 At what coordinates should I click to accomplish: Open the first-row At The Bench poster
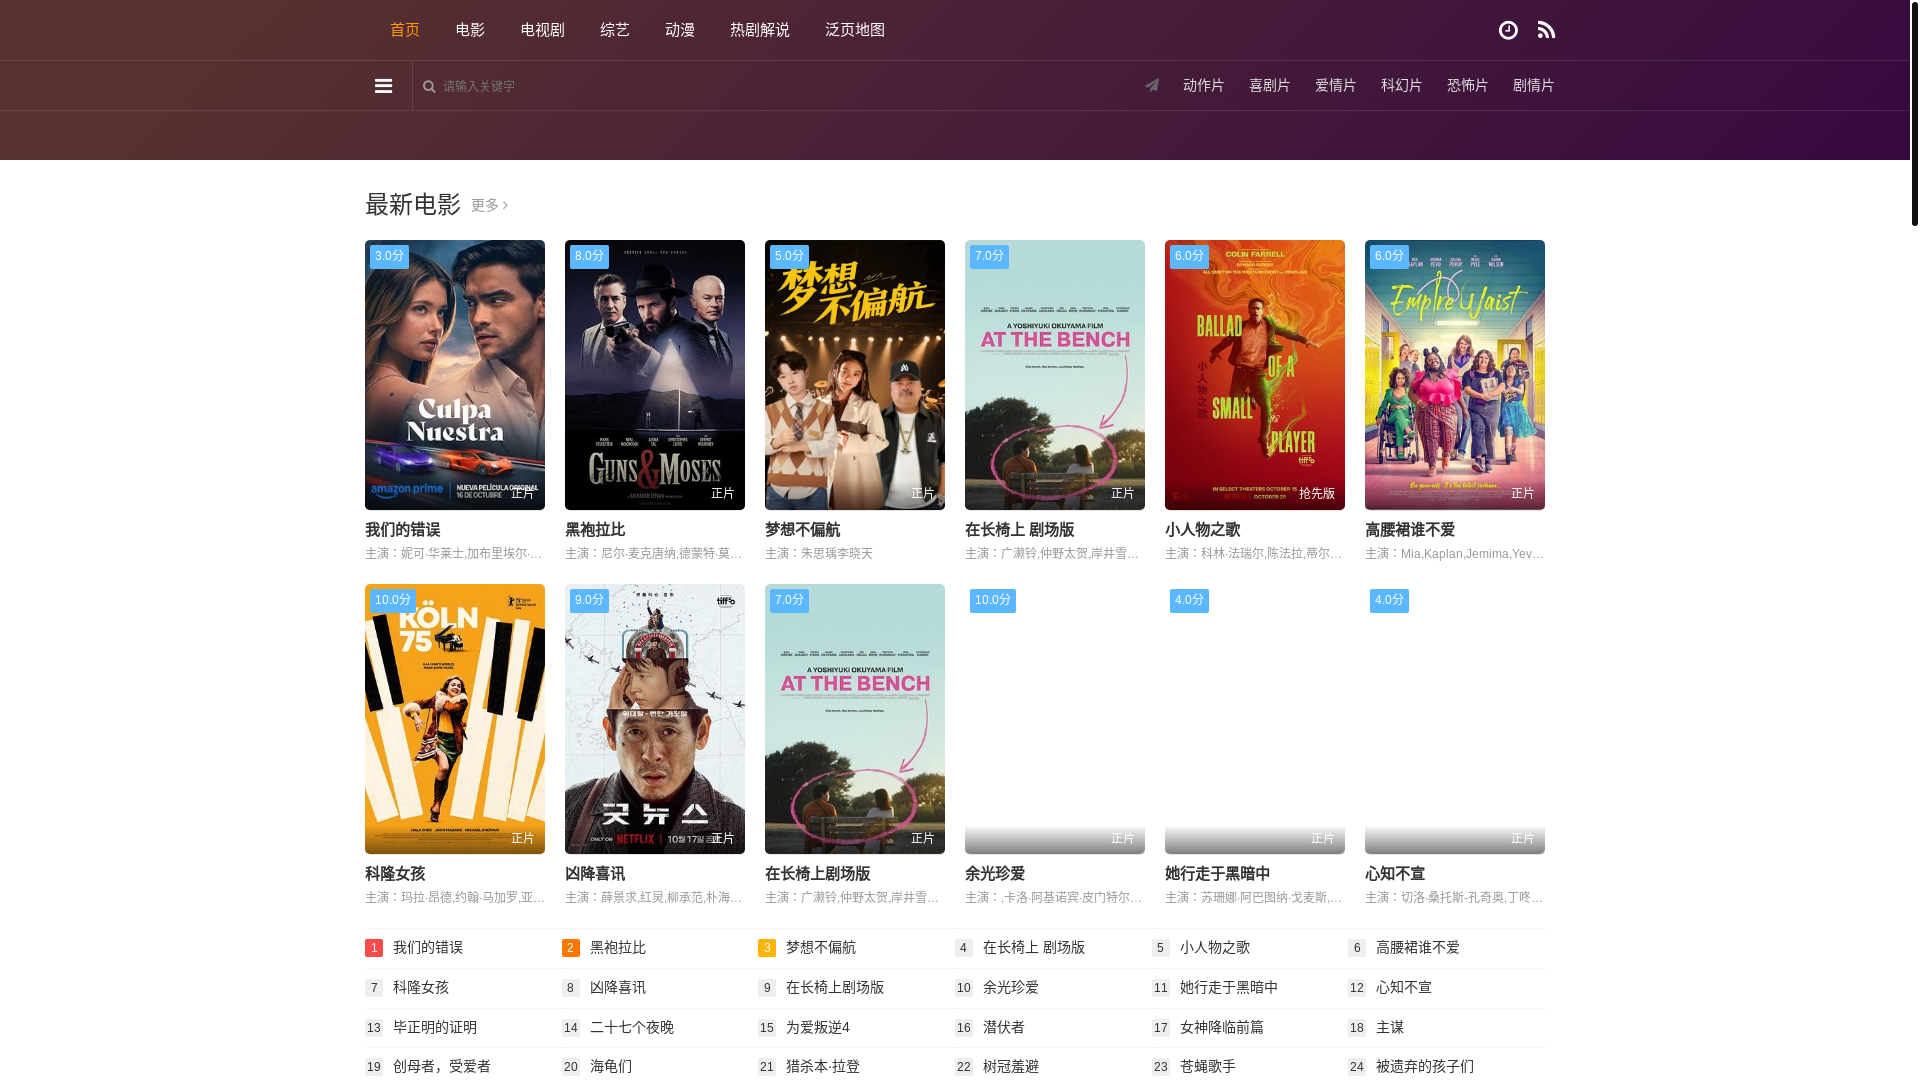1055,375
